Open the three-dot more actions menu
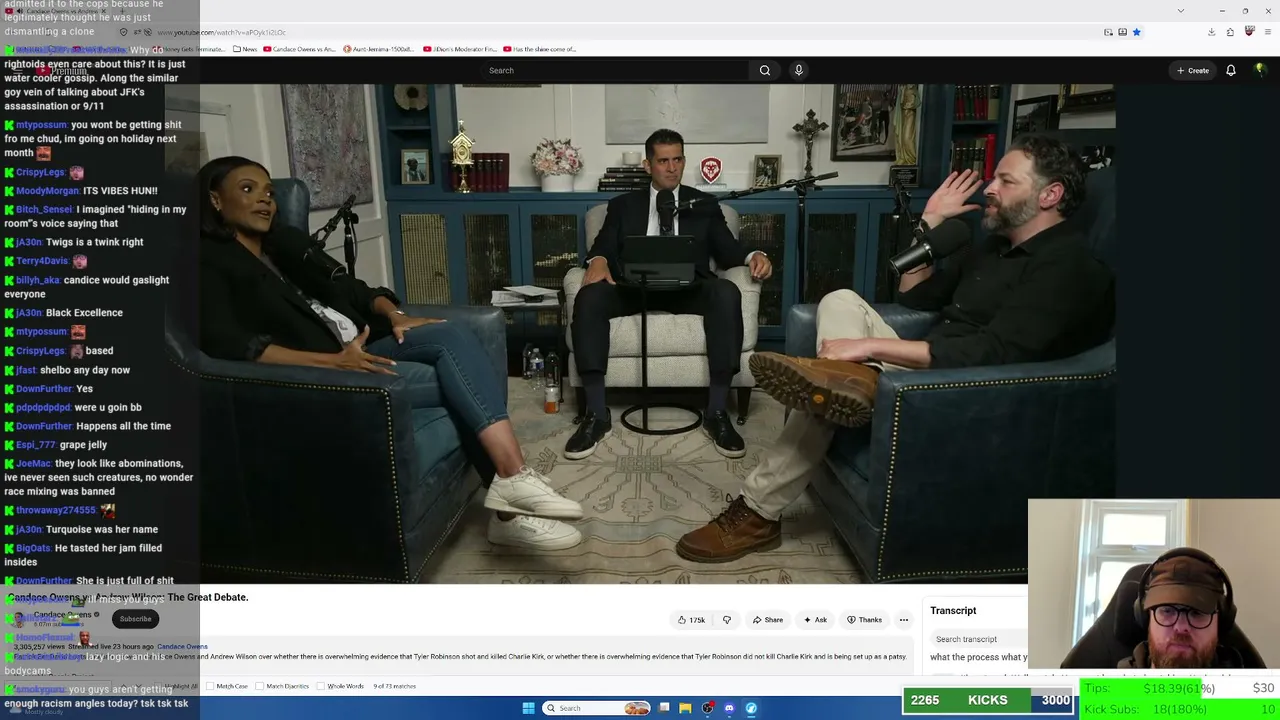 coord(904,620)
